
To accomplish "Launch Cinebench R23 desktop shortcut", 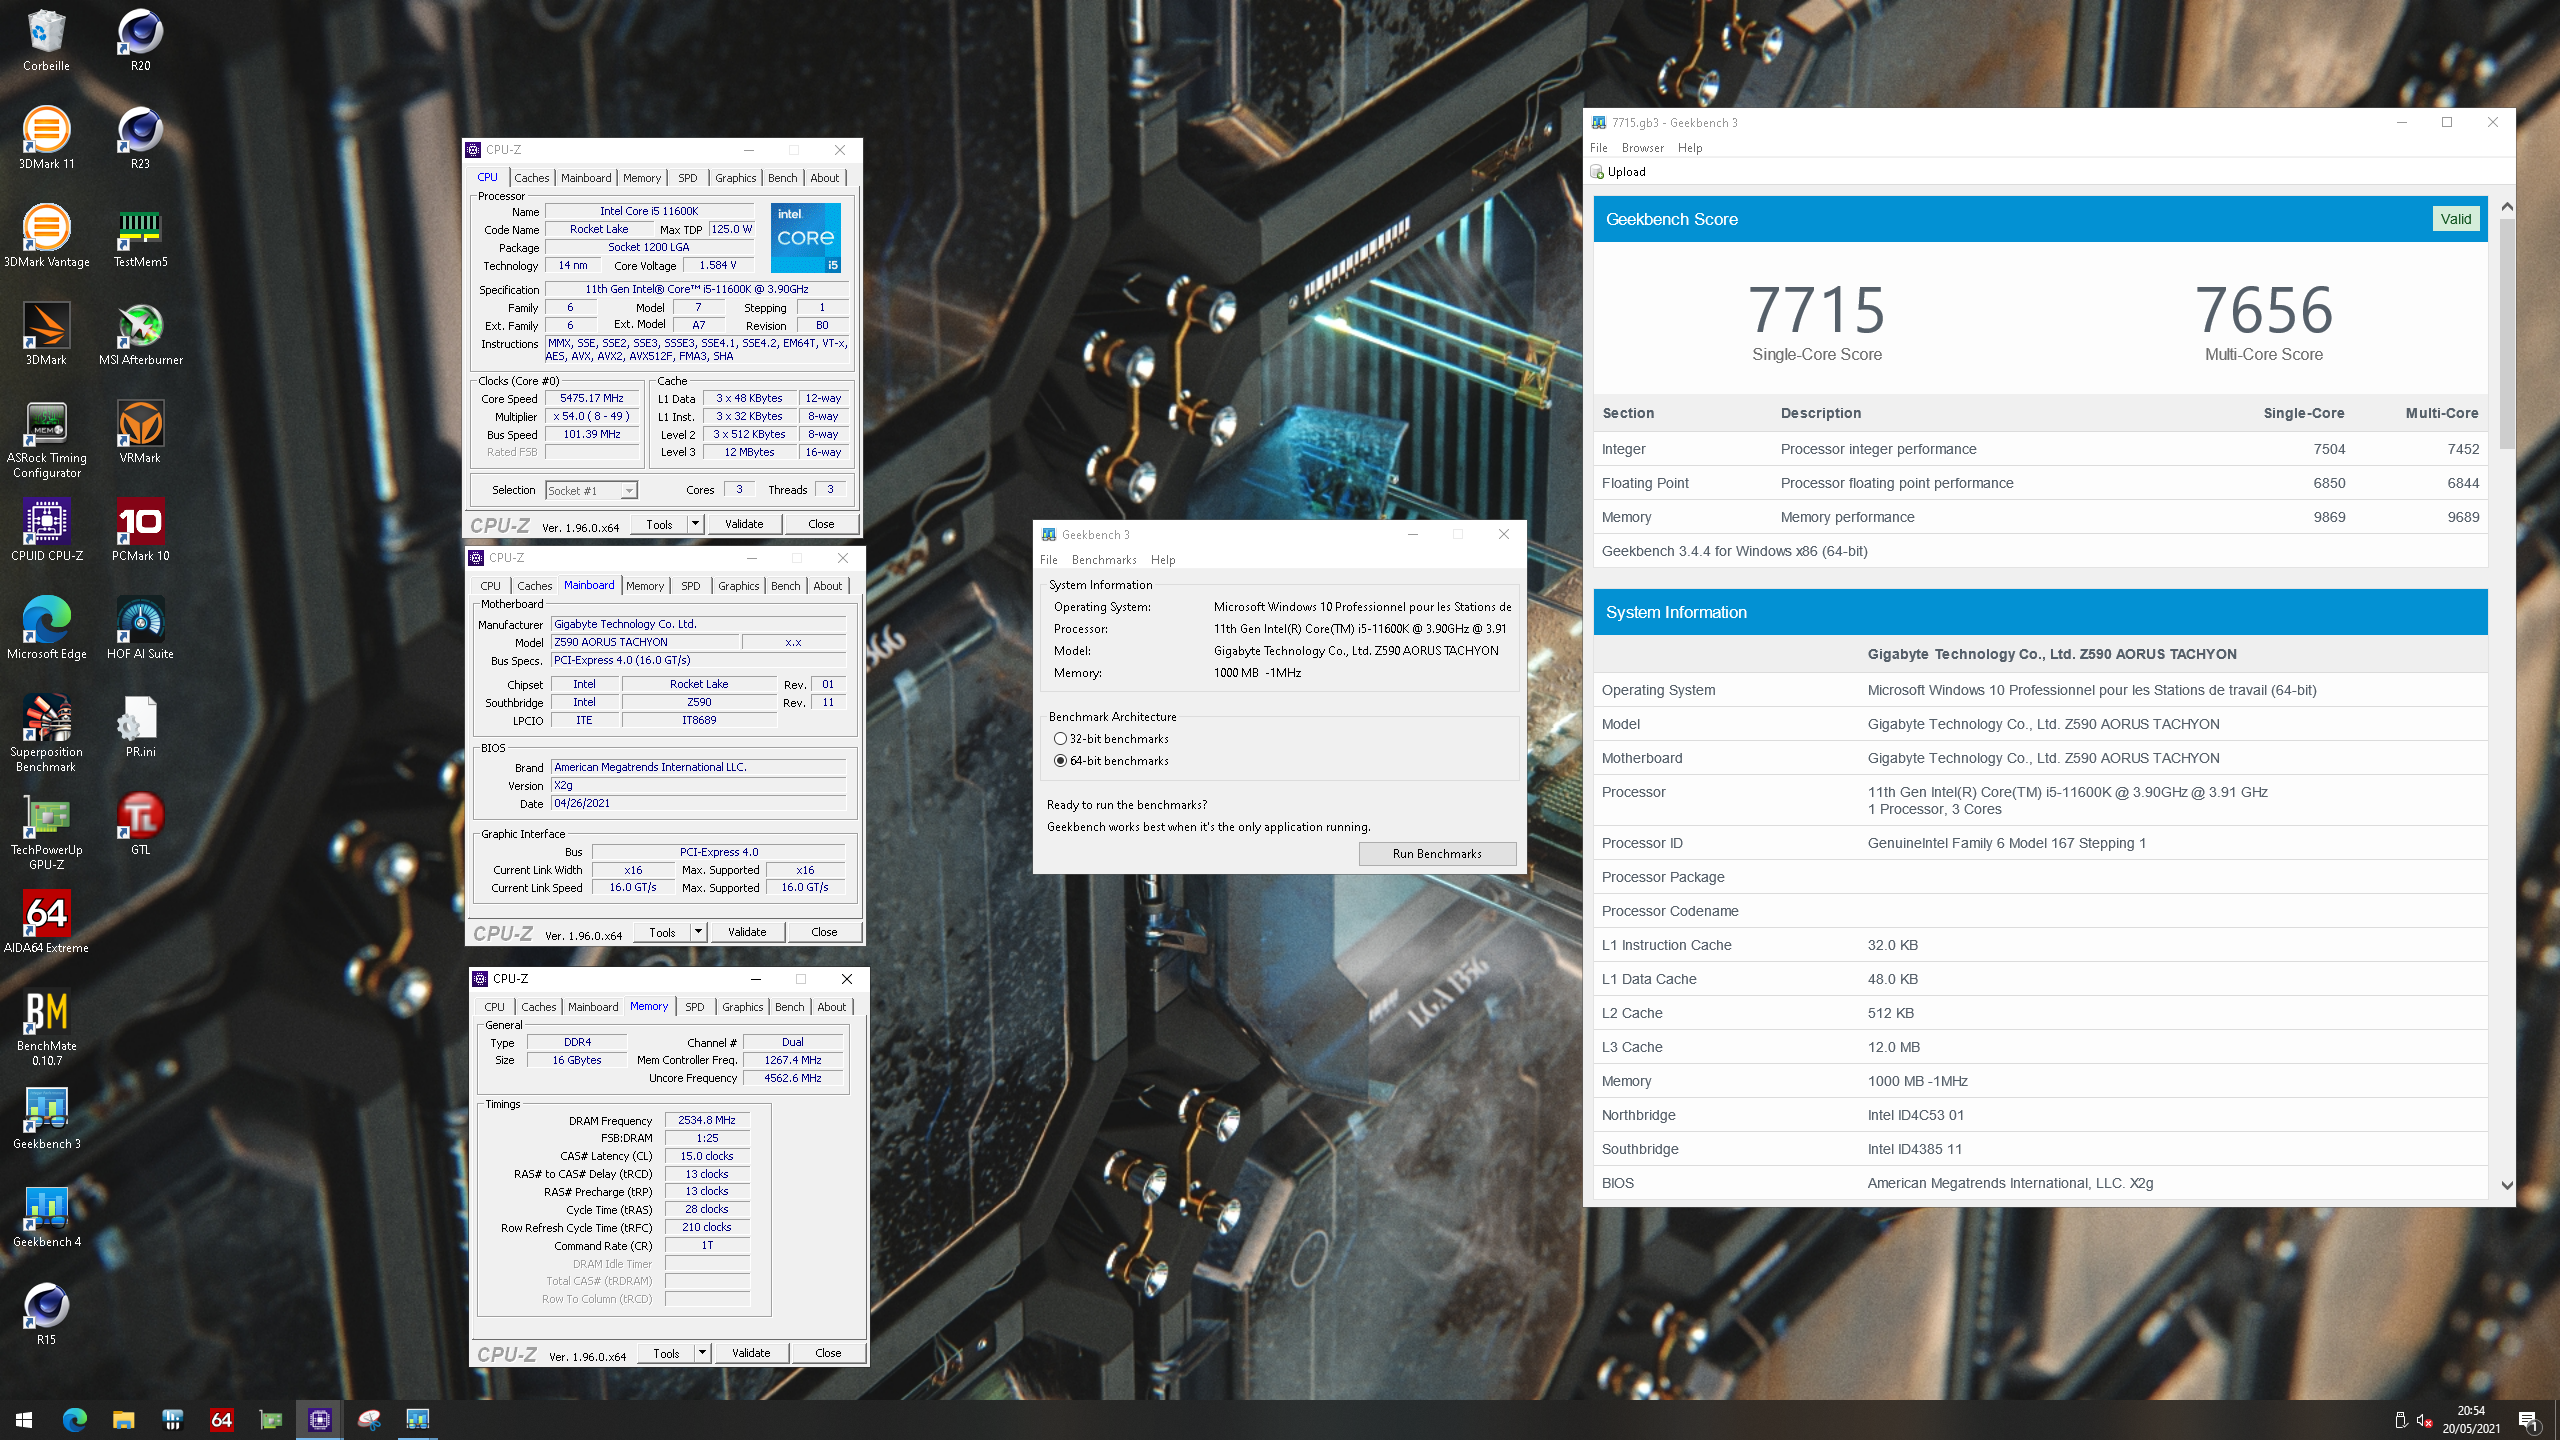I will [x=140, y=138].
